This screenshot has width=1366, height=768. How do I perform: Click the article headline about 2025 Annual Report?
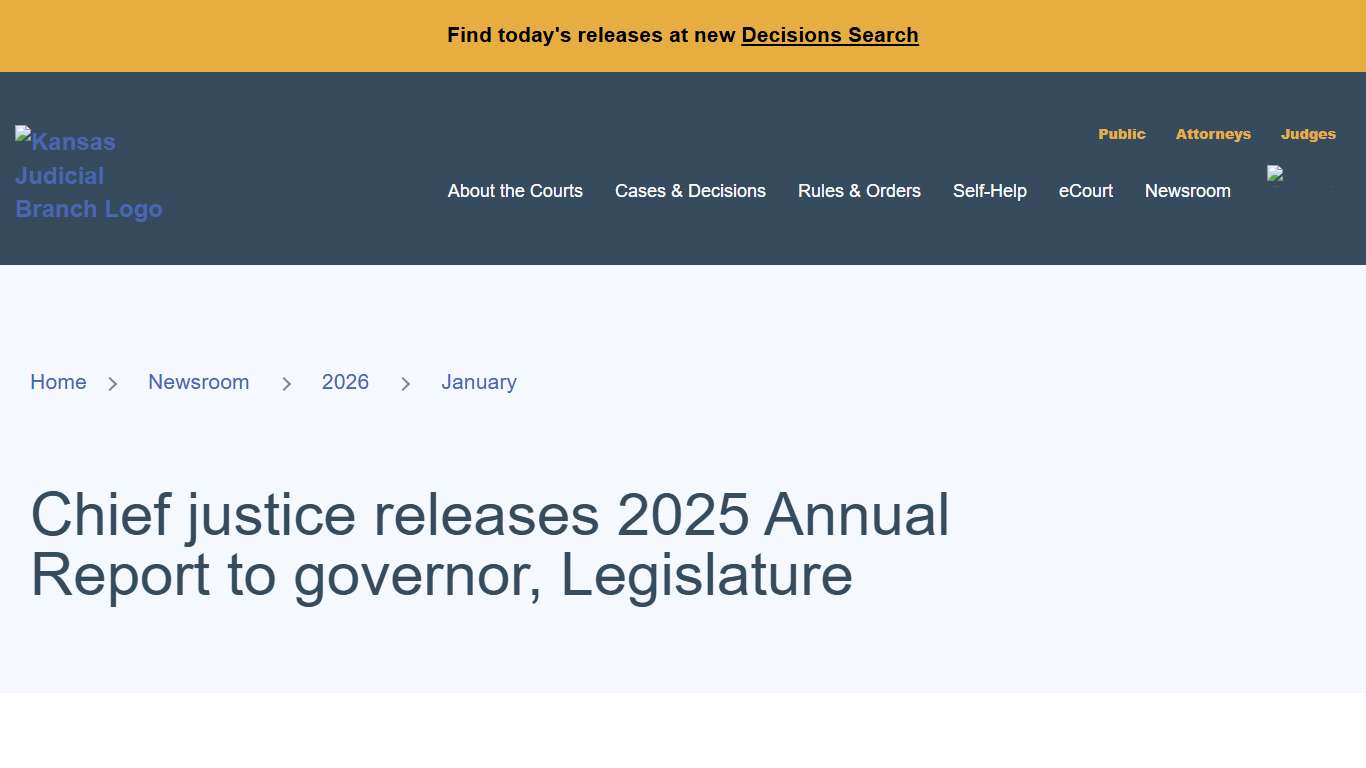(490, 545)
